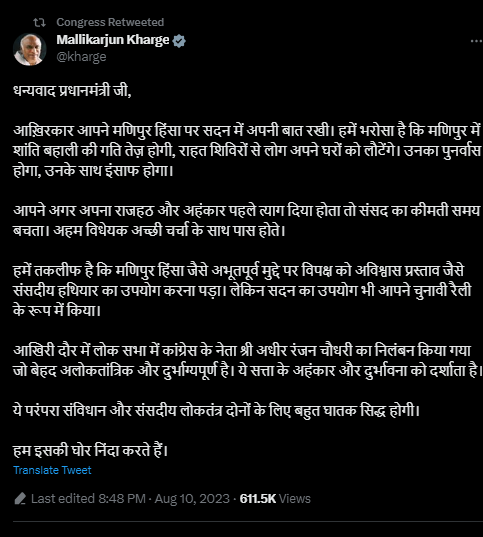Open the Congress Retweeted label
This screenshot has height=537, width=483.
click(110, 22)
